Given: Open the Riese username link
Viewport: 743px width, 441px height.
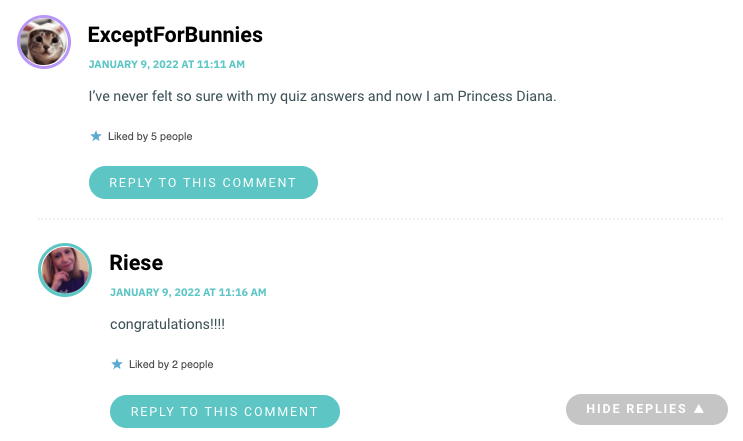Looking at the screenshot, I should point(136,262).
